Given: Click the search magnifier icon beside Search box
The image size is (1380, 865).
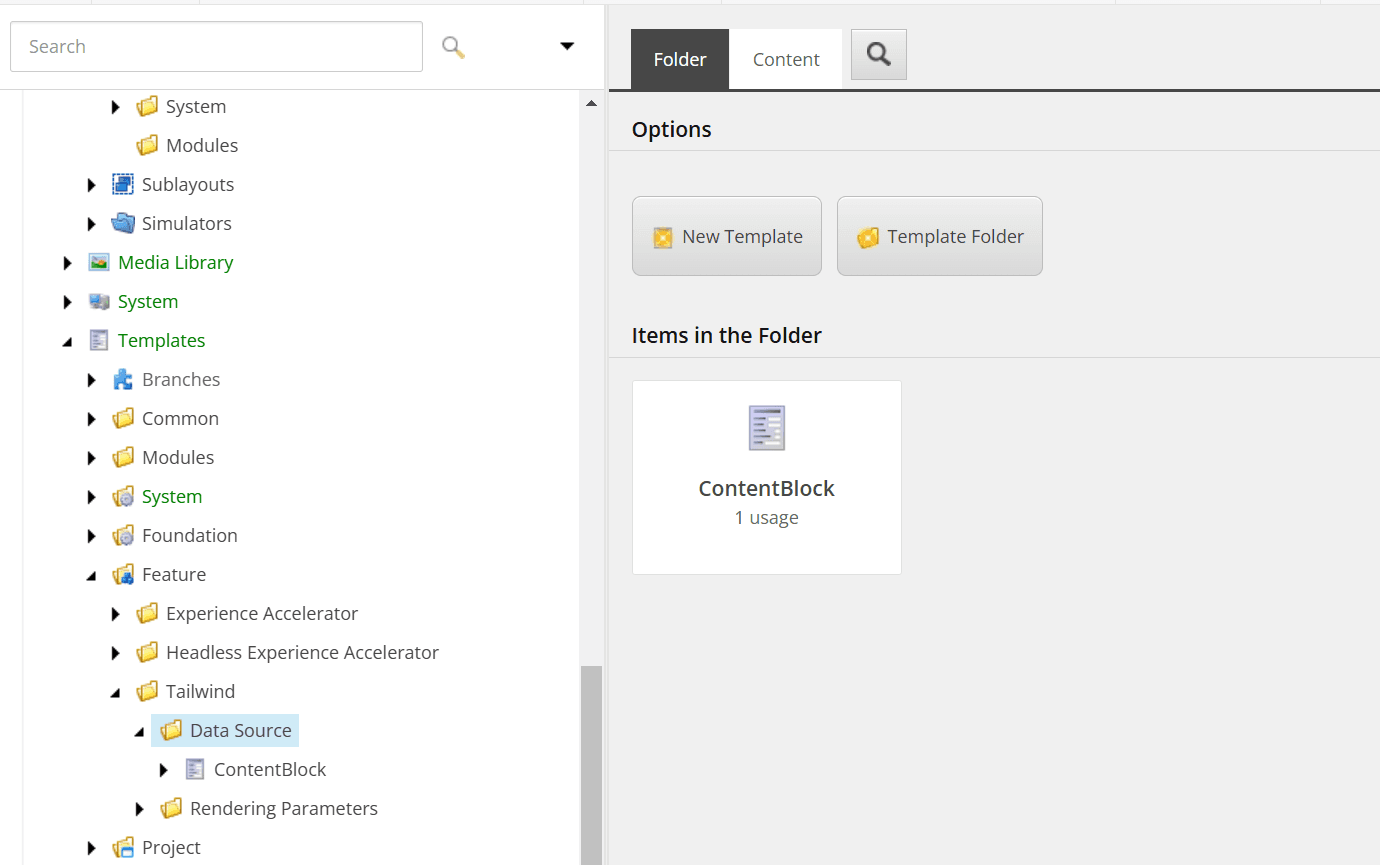Looking at the screenshot, I should pyautogui.click(x=453, y=47).
